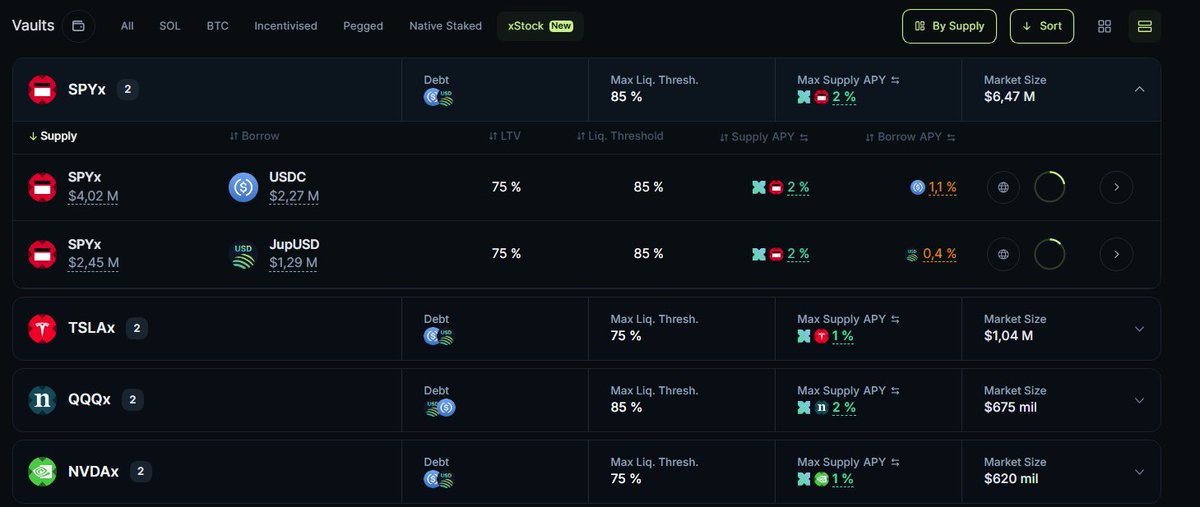The image size is (1200, 507).
Task: Select the Pegged tab
Action: click(363, 26)
